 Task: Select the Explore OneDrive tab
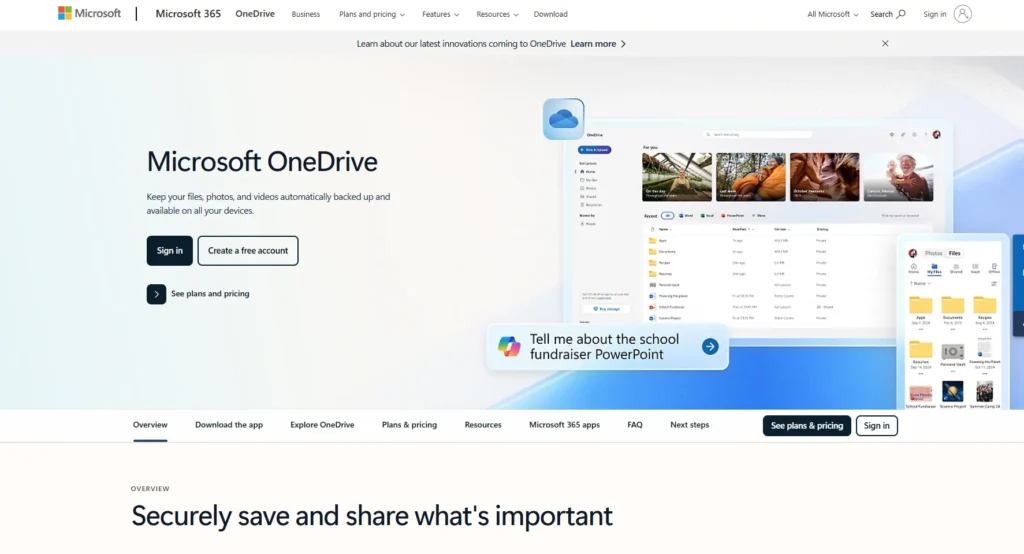pyautogui.click(x=322, y=425)
